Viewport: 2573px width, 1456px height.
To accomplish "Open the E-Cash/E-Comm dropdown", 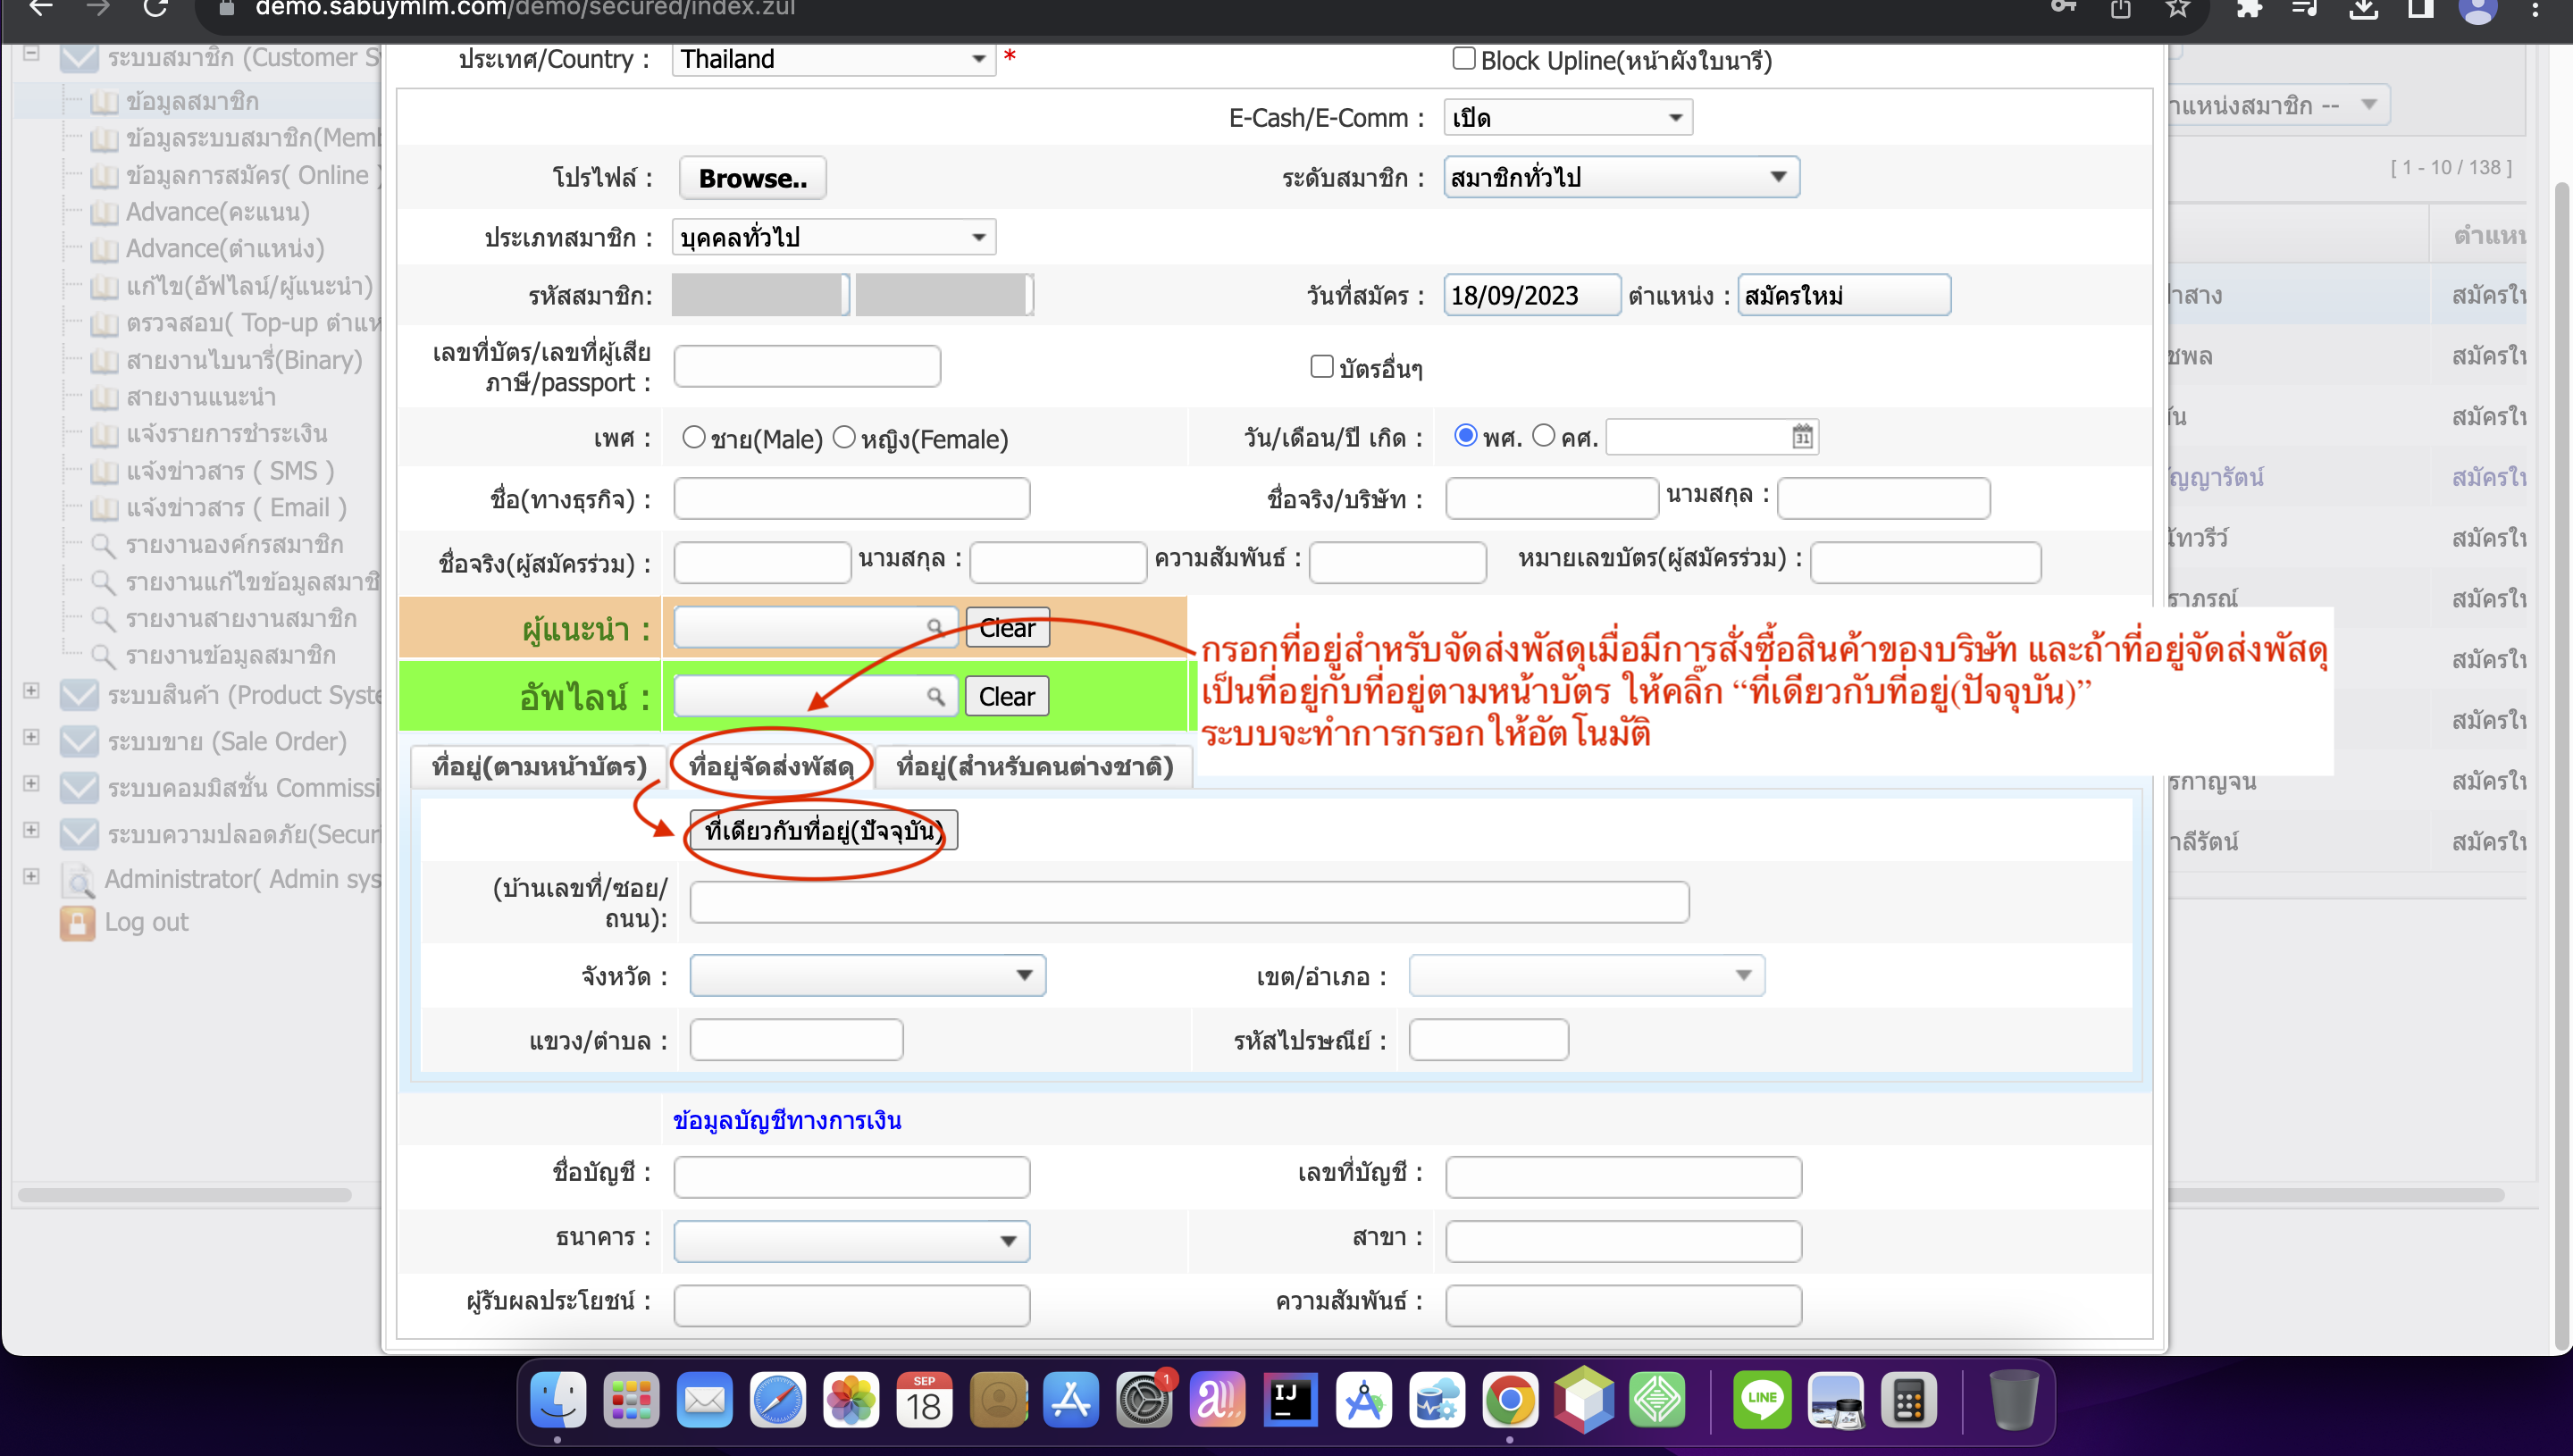I will click(x=1567, y=118).
